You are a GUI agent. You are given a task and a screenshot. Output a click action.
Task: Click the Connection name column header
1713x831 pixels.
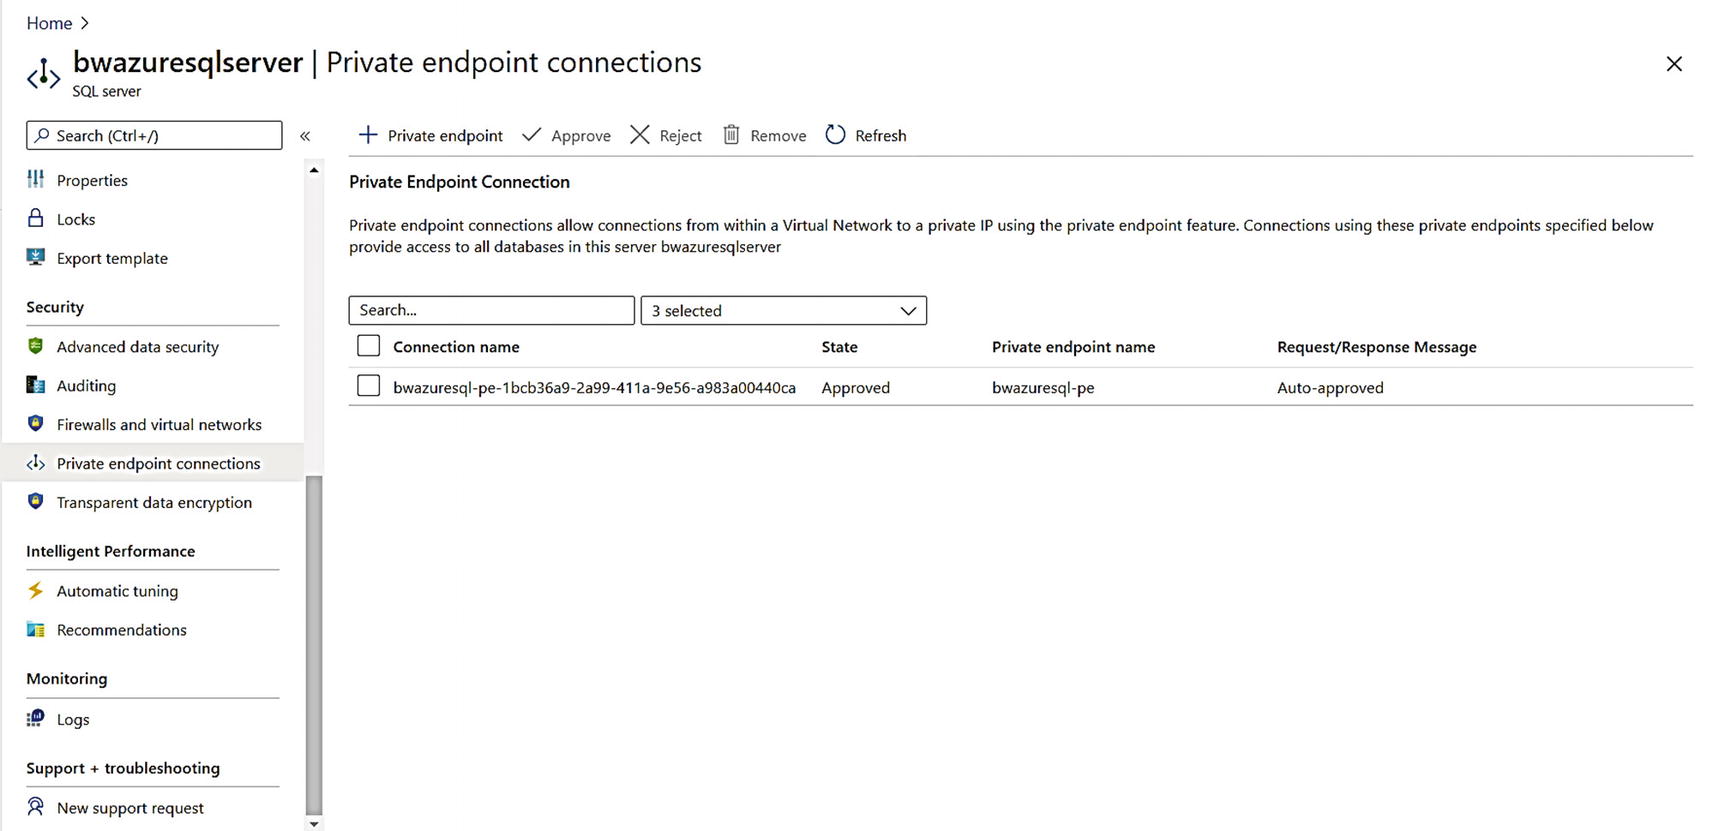click(456, 347)
